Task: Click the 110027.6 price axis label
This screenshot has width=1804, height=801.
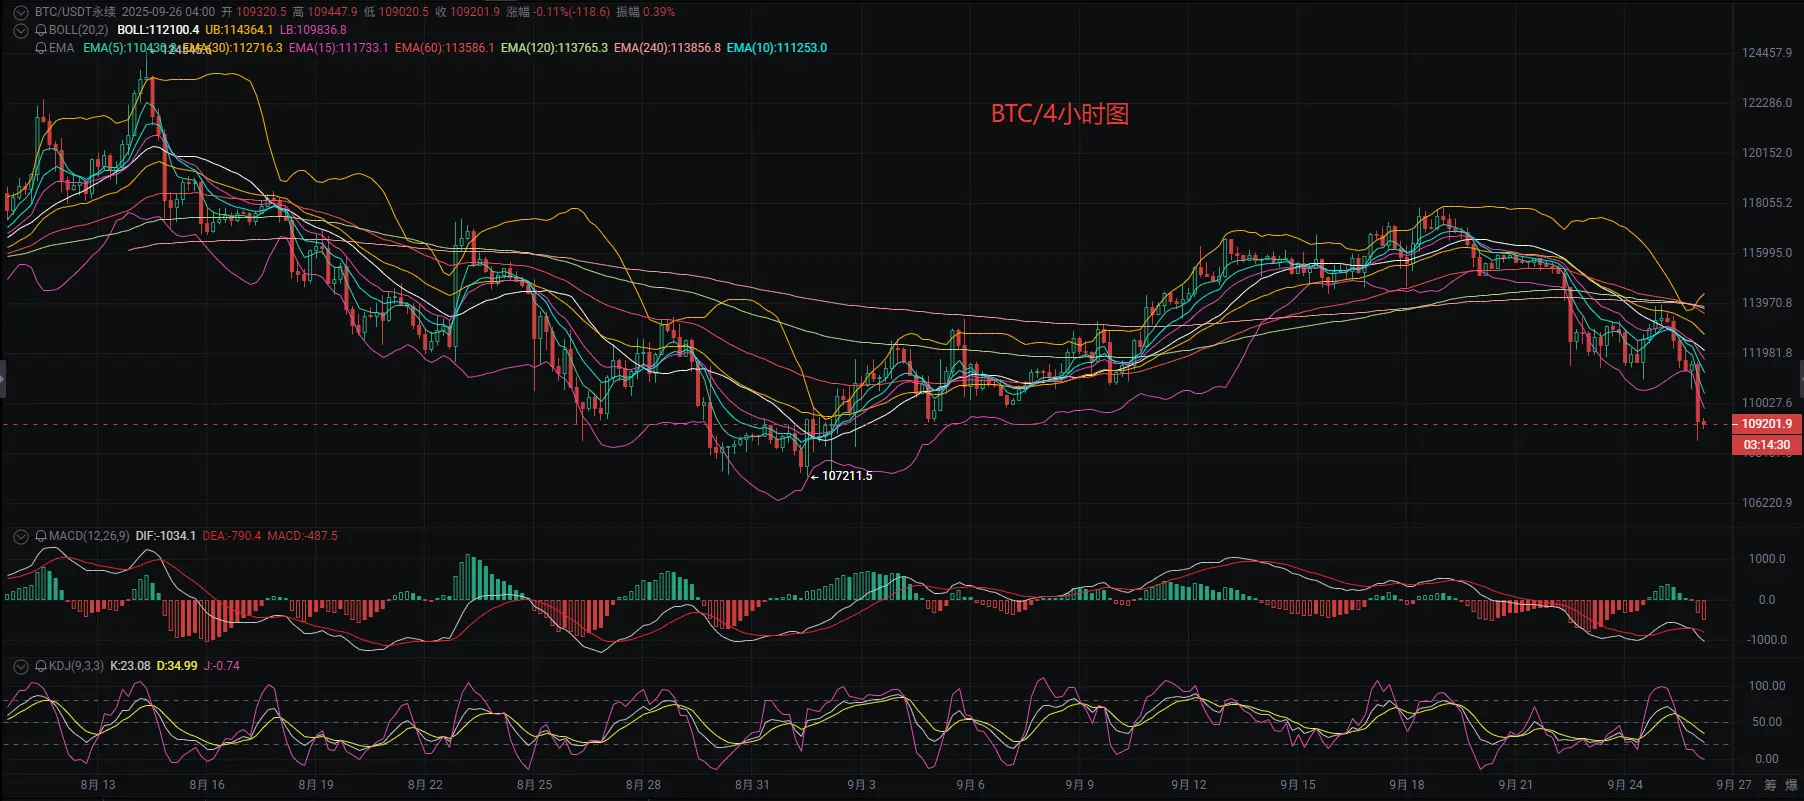Action: tap(1767, 403)
